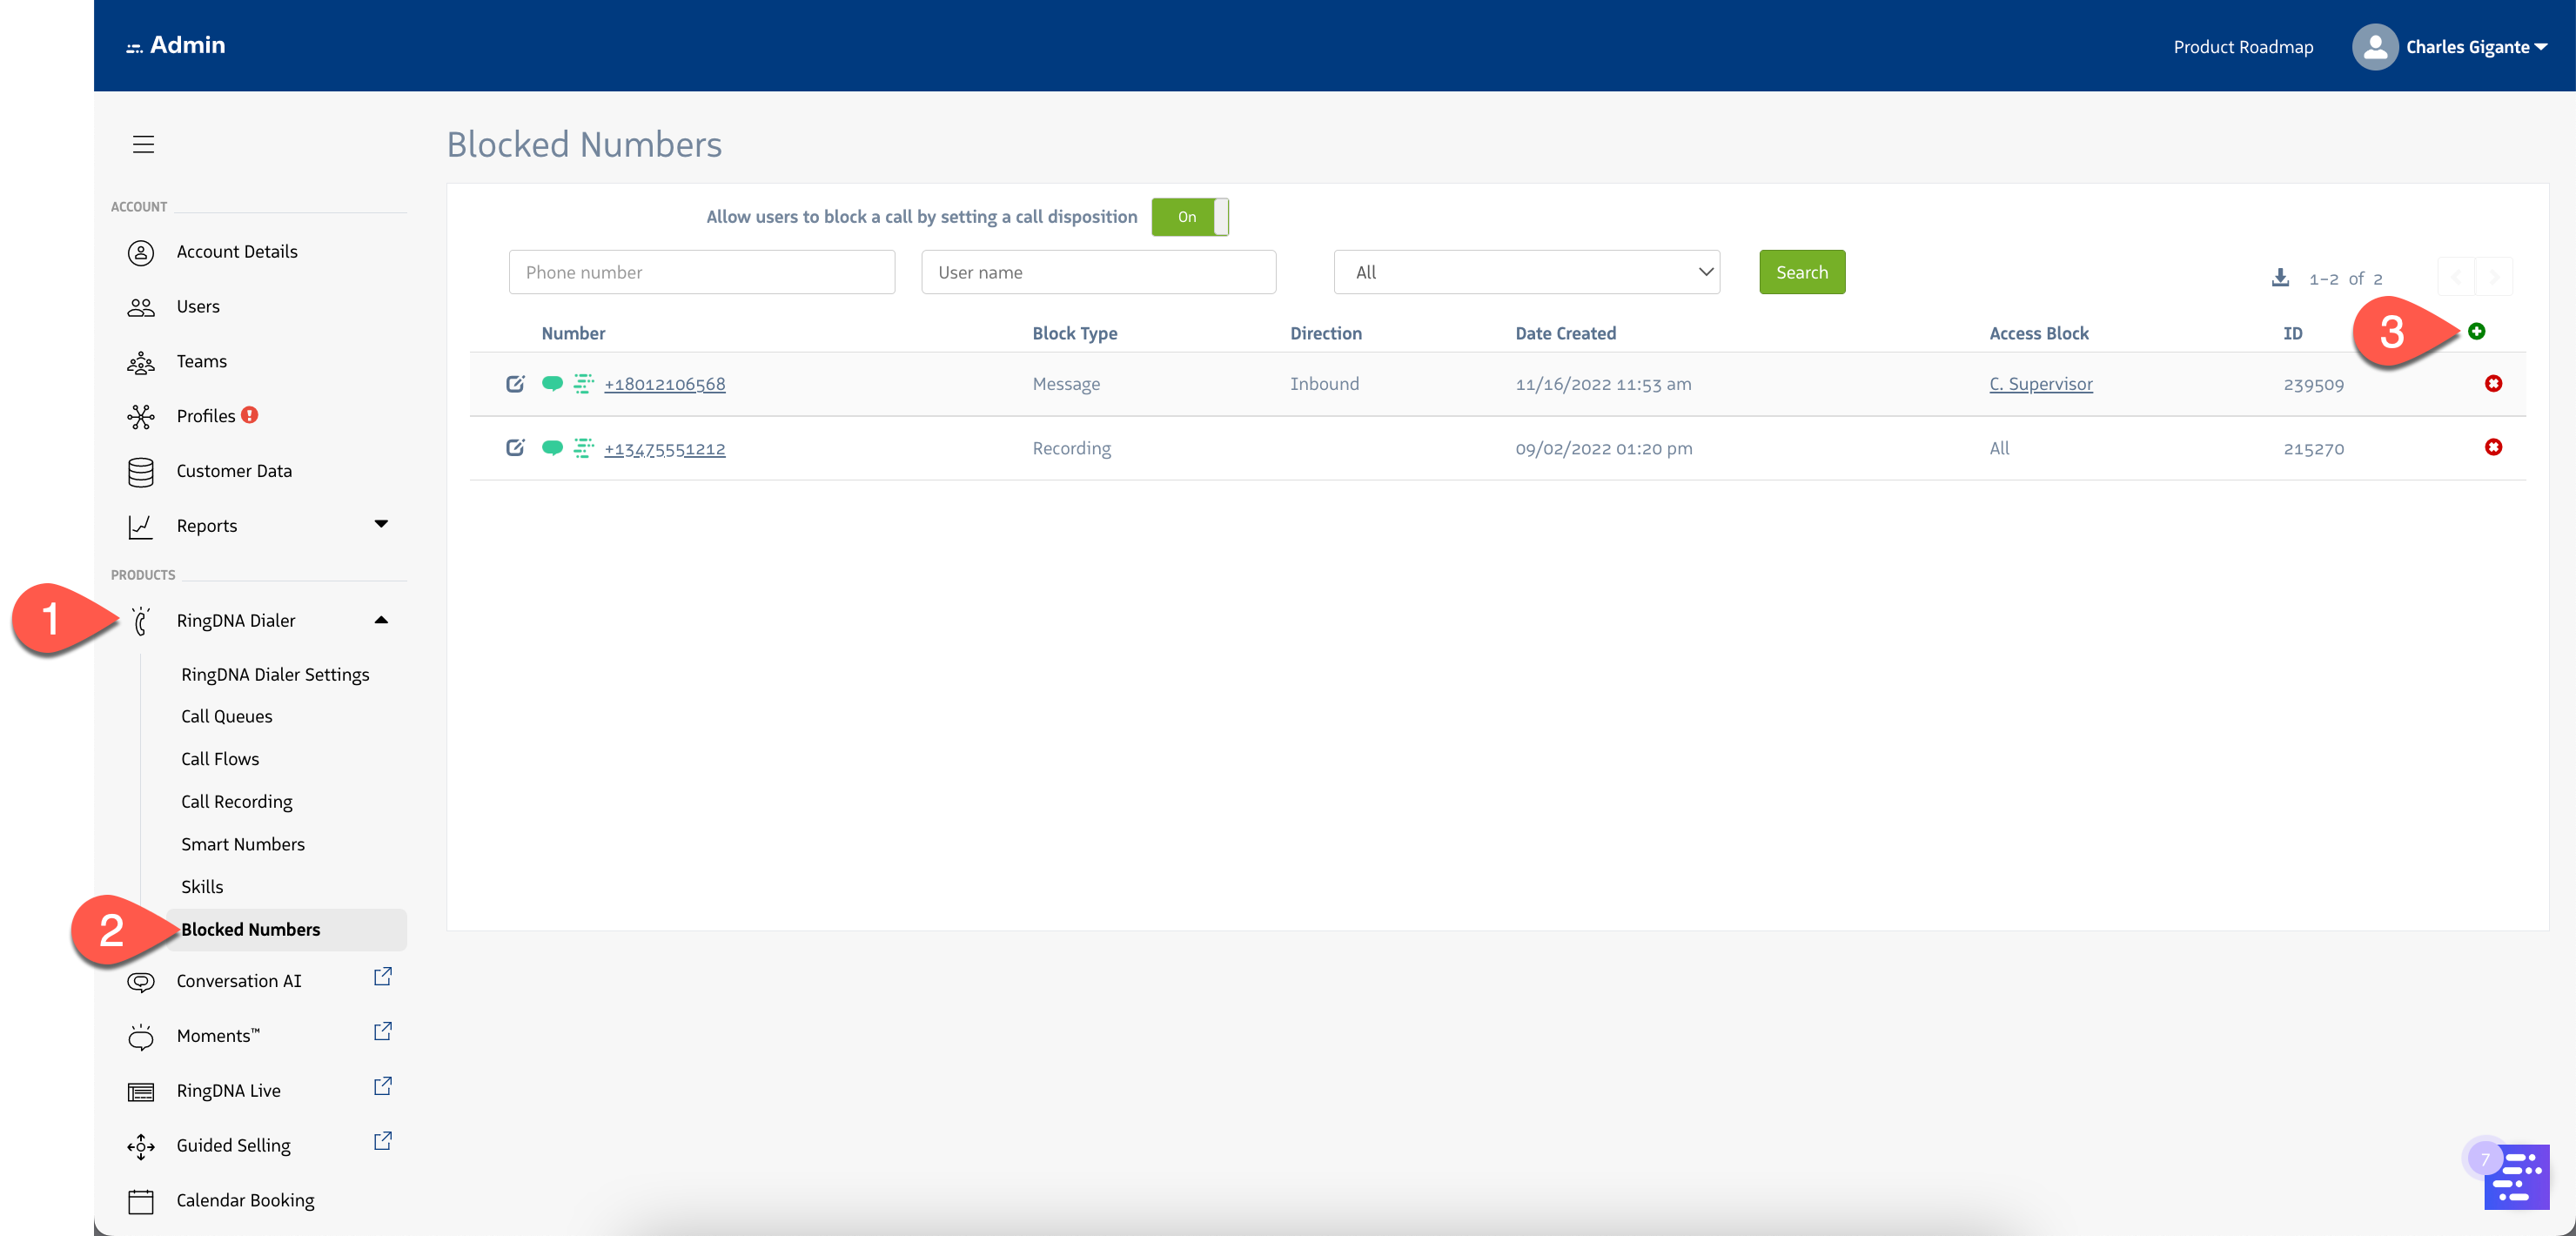2576x1236 pixels.
Task: Edit the +13475551212 blocked number entry
Action: [515, 448]
